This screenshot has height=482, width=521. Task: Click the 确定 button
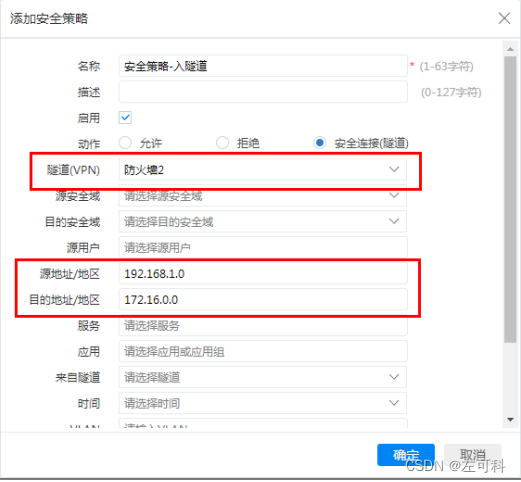pos(406,455)
